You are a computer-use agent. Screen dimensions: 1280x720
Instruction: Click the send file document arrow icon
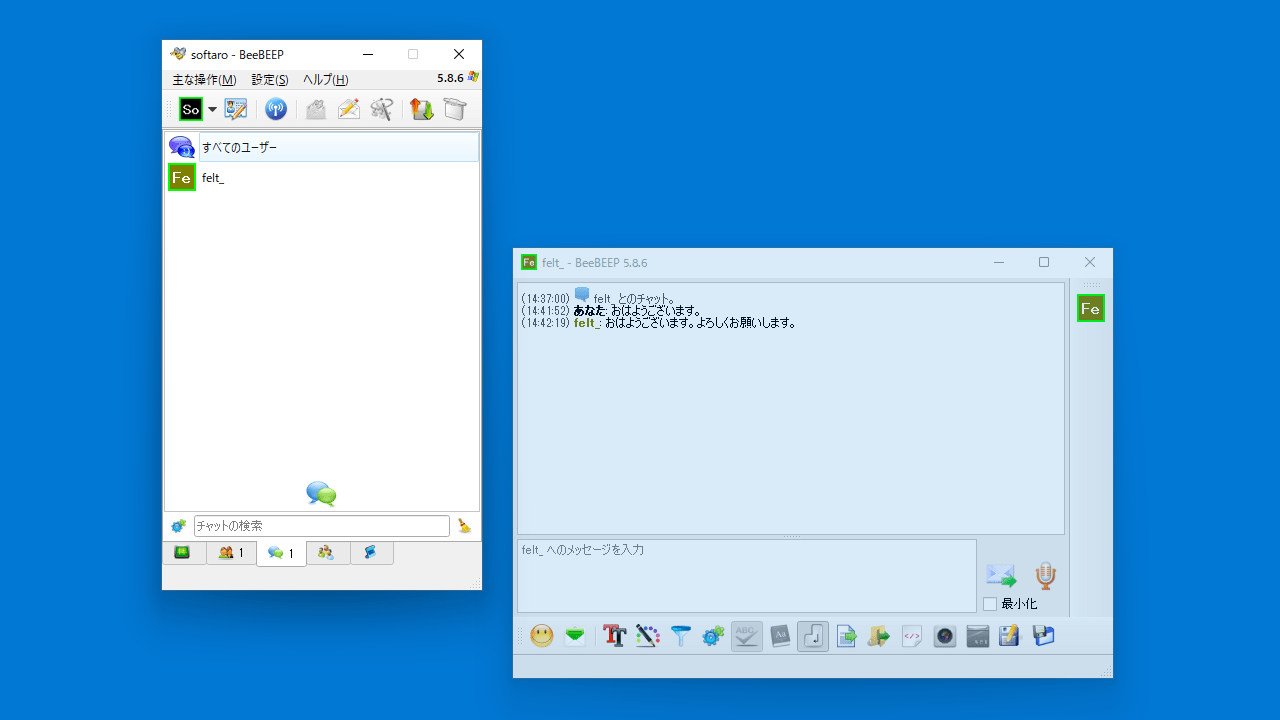tap(846, 636)
